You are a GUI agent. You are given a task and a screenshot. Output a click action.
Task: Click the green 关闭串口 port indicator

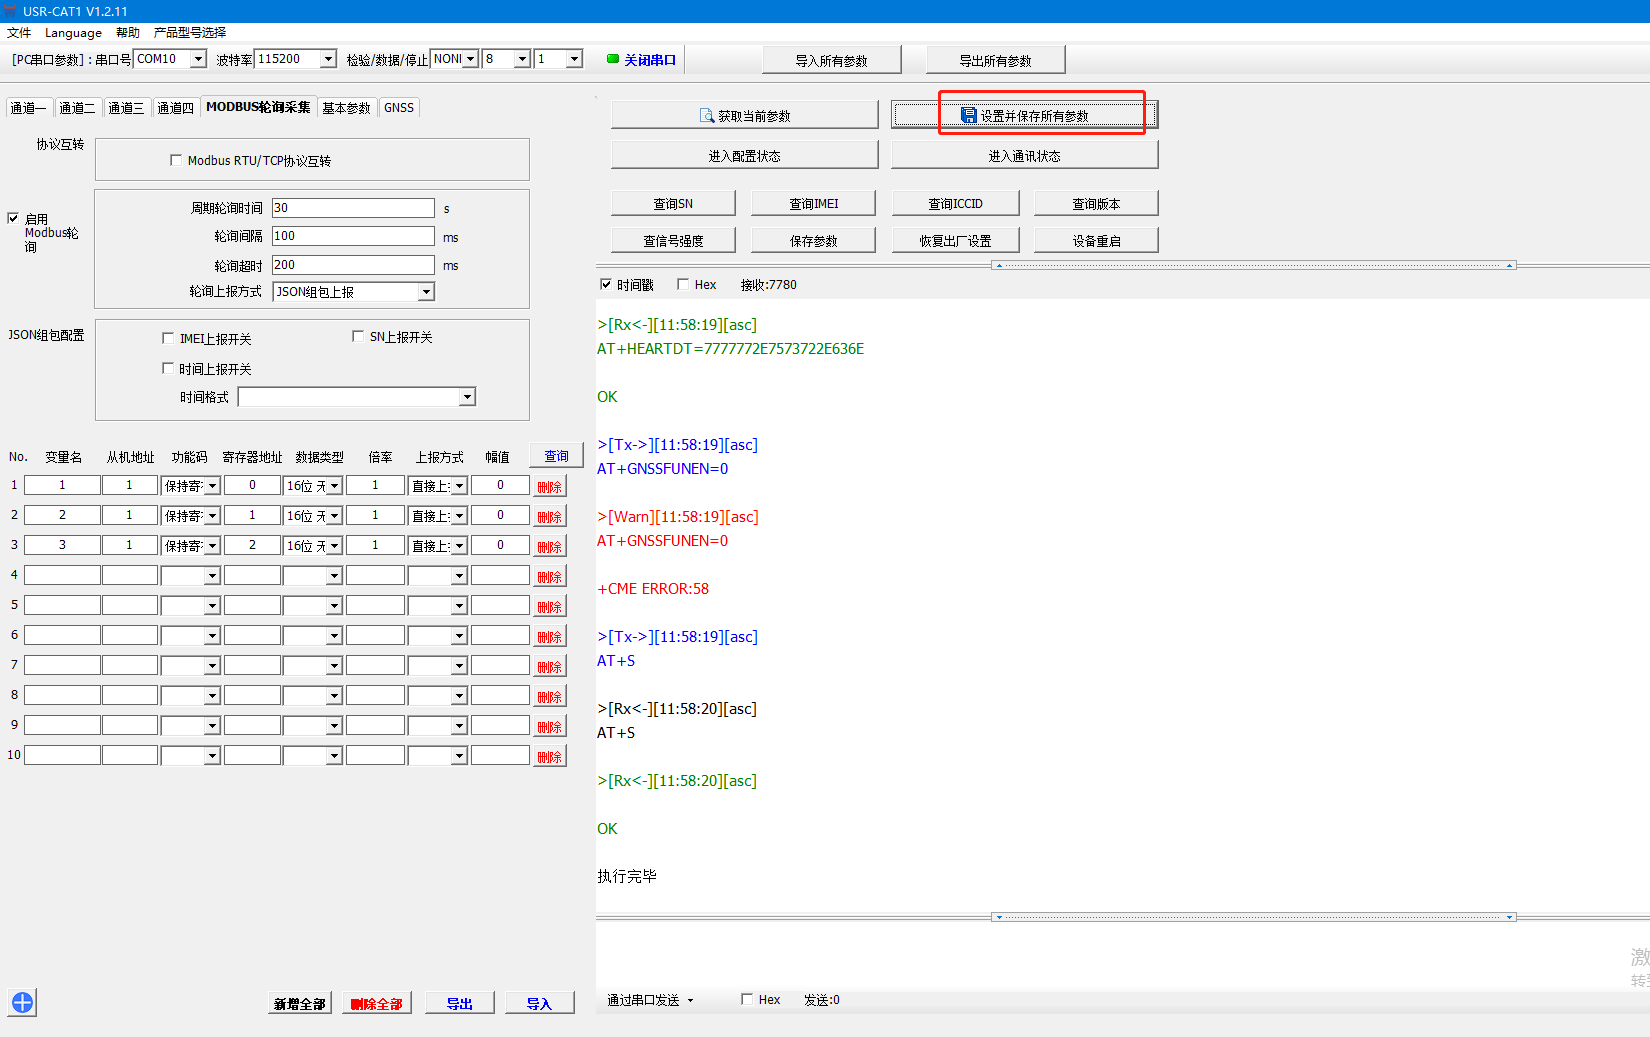(x=613, y=59)
